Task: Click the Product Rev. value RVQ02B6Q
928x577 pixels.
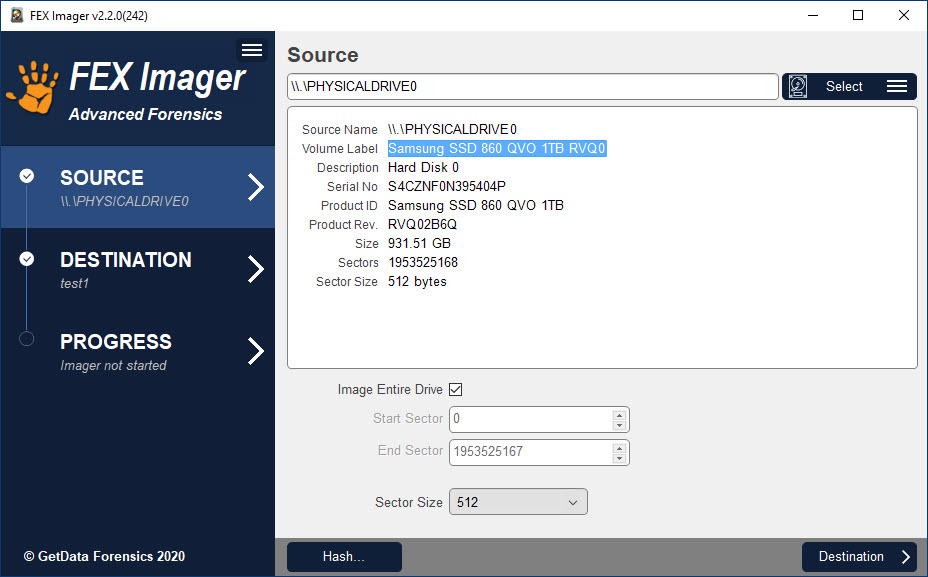Action: [x=423, y=224]
